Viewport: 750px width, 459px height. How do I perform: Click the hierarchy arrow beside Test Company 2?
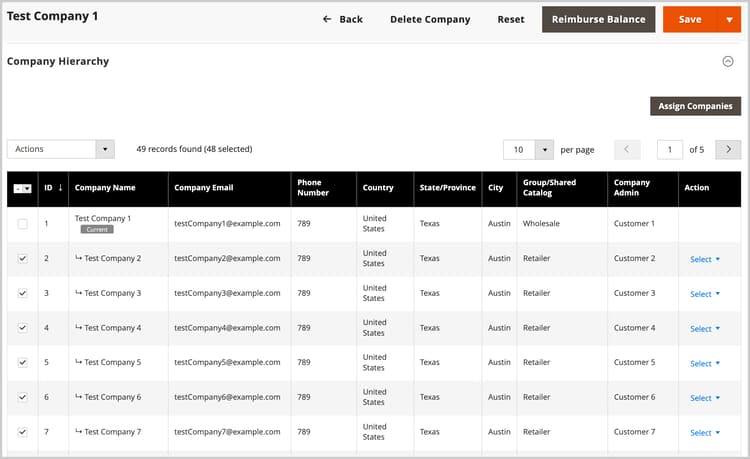tap(78, 258)
